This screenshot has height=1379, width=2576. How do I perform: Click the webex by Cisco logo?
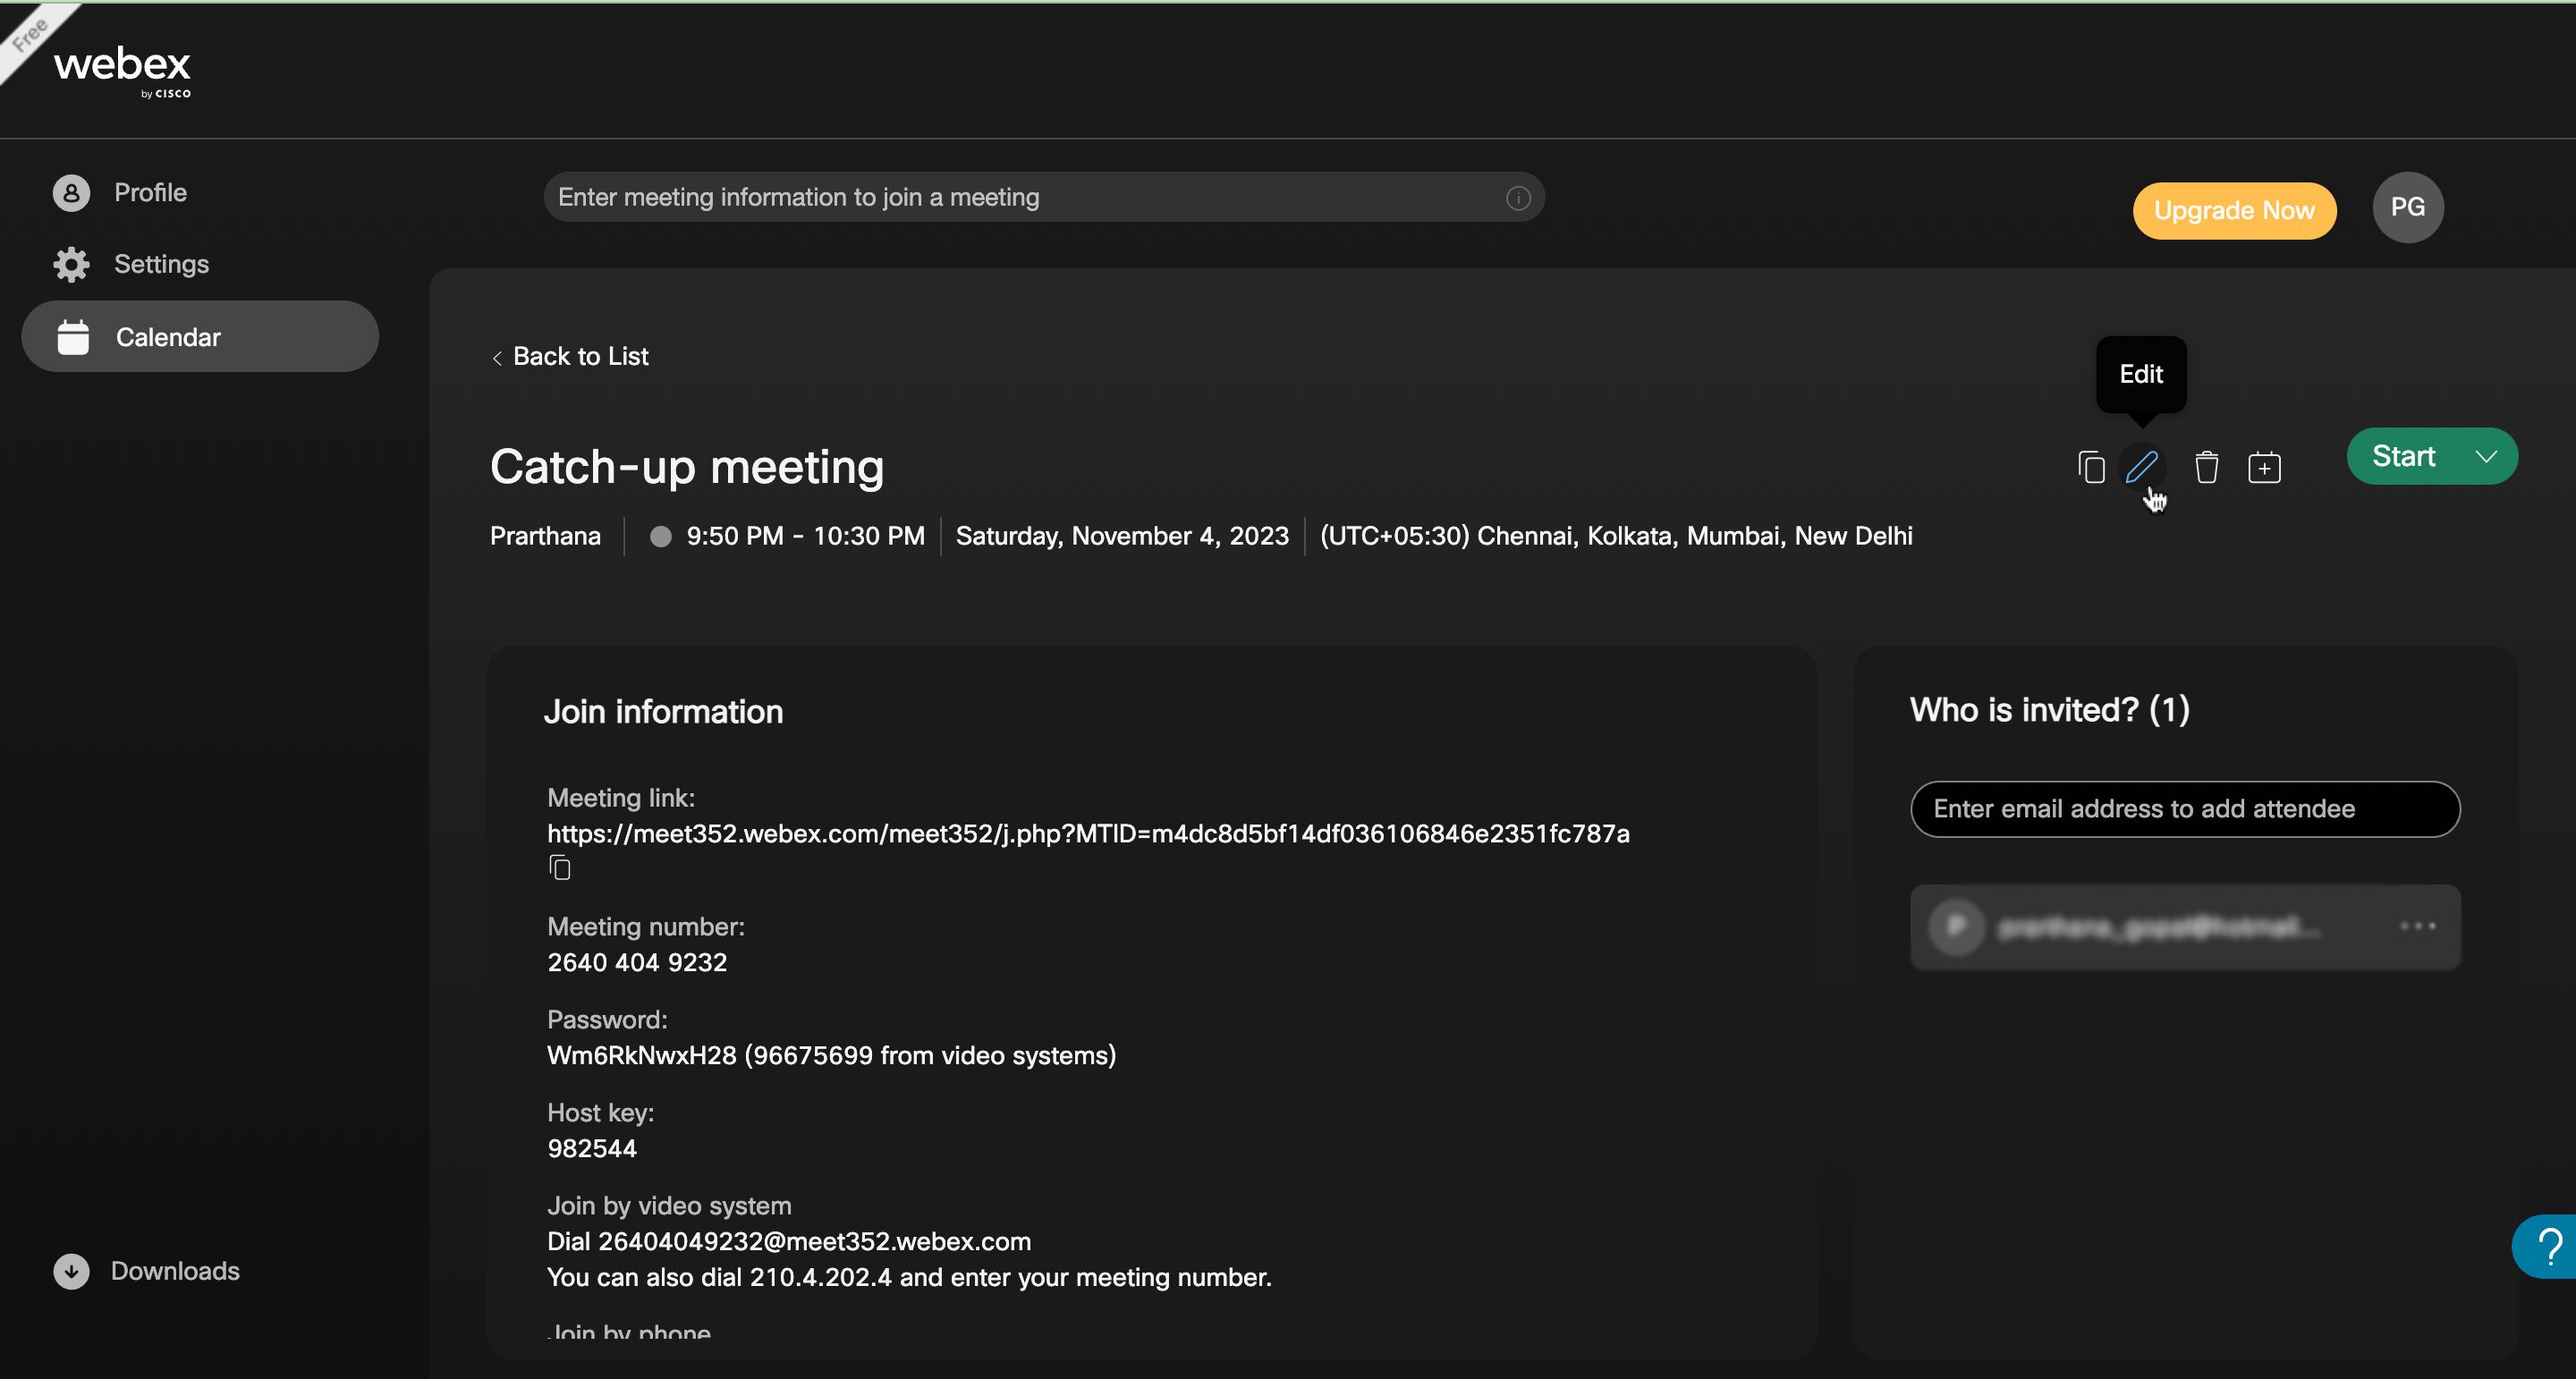click(x=122, y=70)
